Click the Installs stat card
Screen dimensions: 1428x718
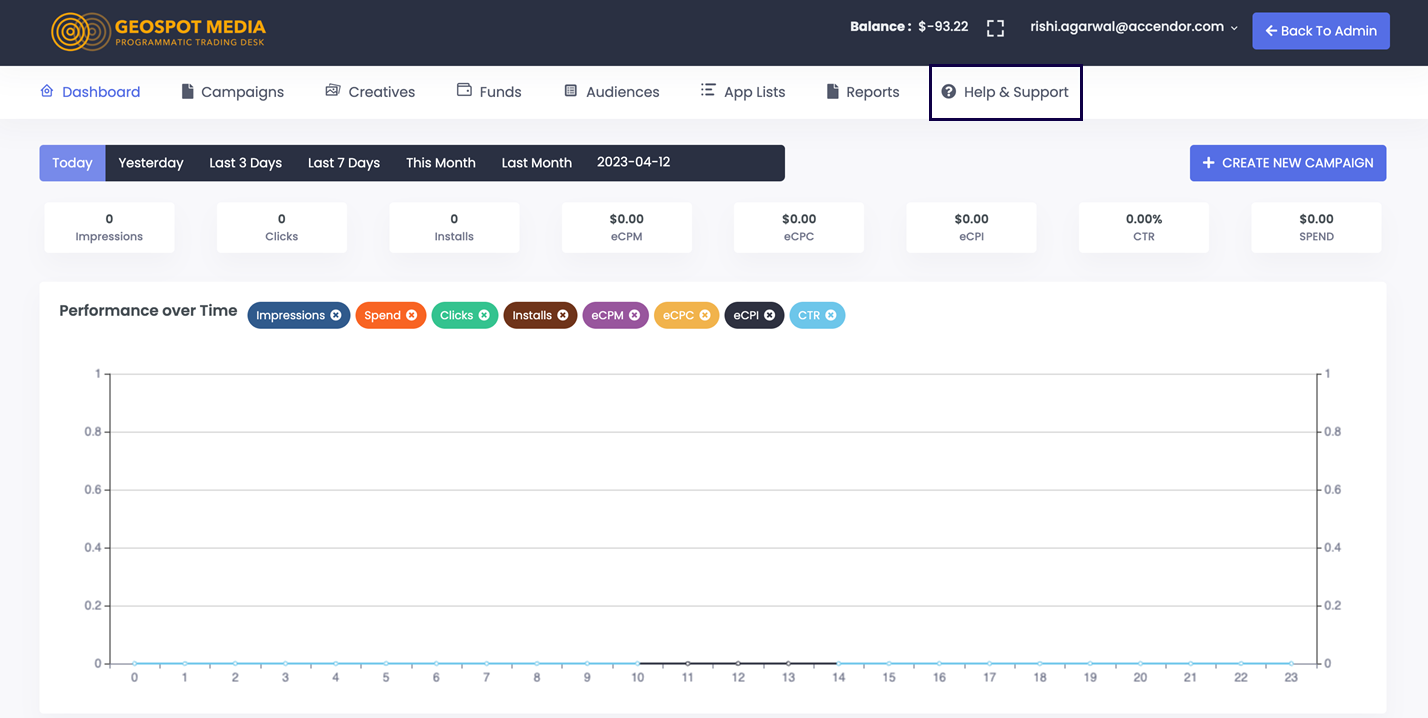coord(454,227)
